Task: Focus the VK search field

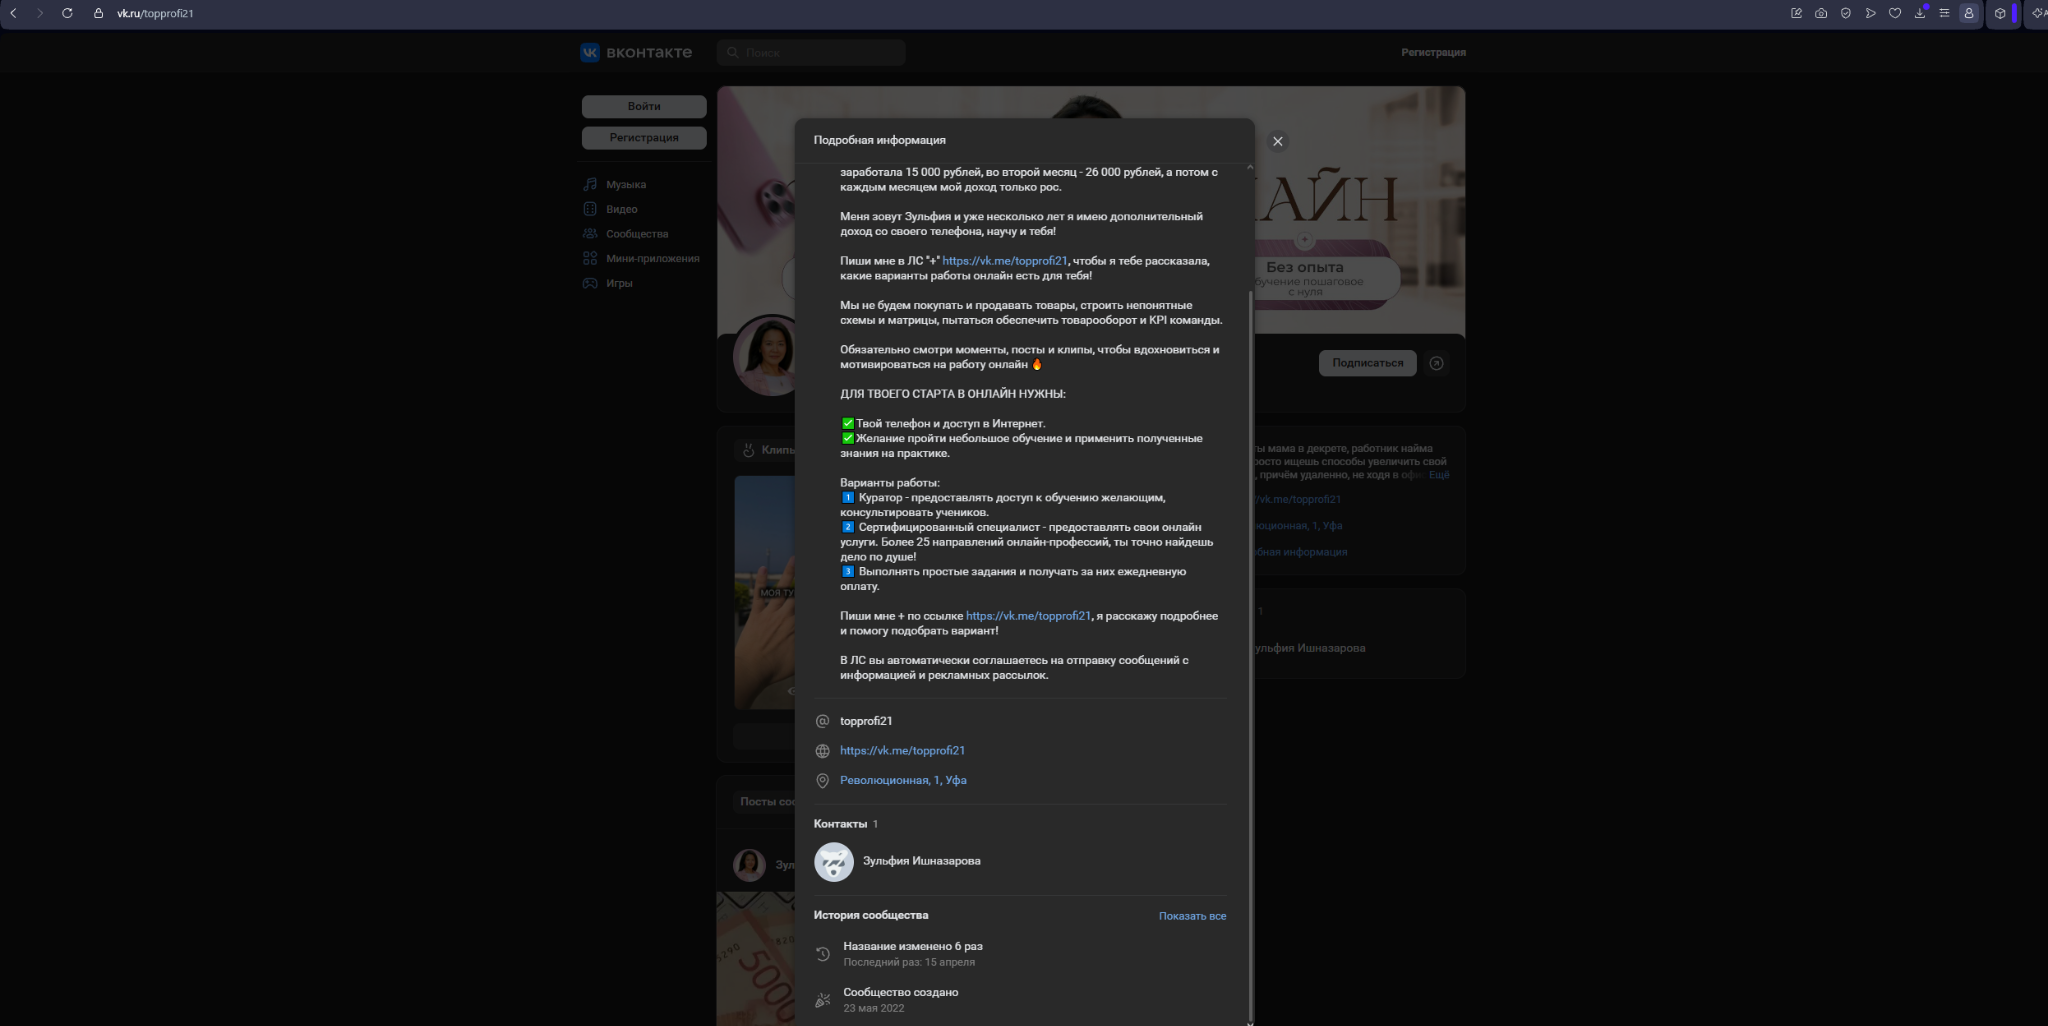Action: click(x=811, y=52)
